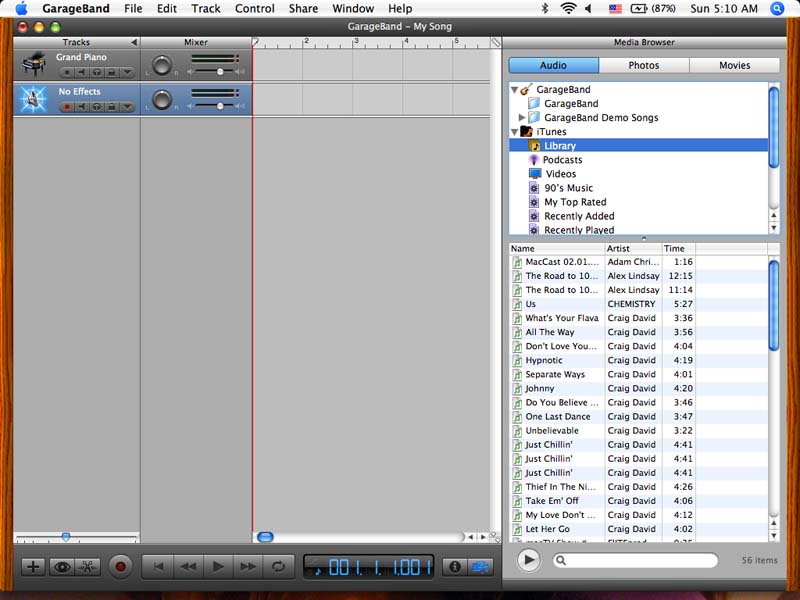Open the Control menu
Image resolution: width=800 pixels, height=600 pixels.
click(x=255, y=9)
